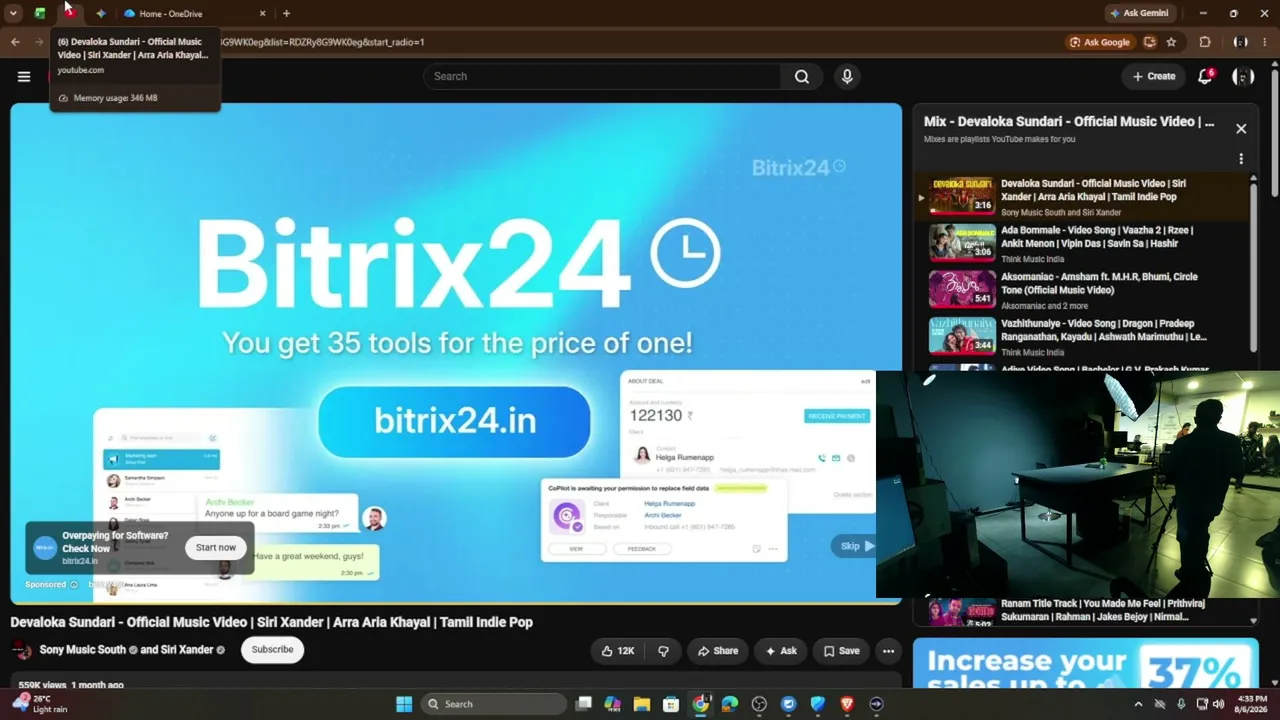Expand the system tray hidden icons chevron
Screen dimensions: 1280x720
[1138, 704]
